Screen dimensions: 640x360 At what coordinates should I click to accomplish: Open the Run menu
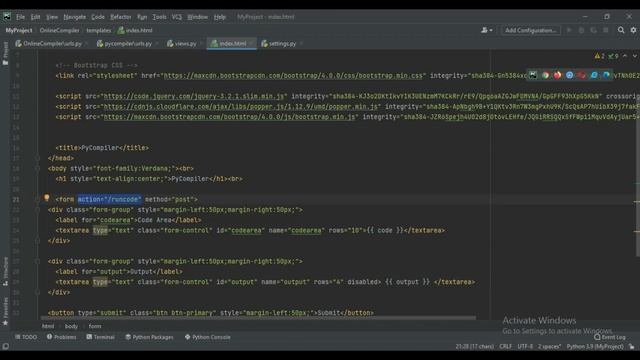[x=142, y=17]
